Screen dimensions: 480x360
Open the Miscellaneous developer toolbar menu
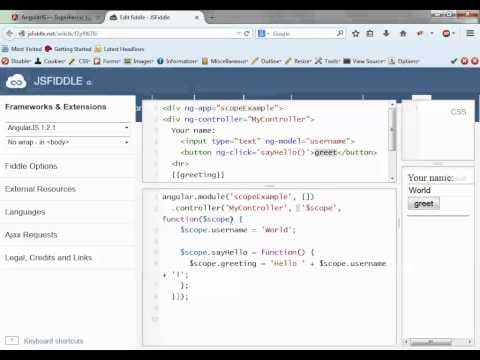point(225,61)
